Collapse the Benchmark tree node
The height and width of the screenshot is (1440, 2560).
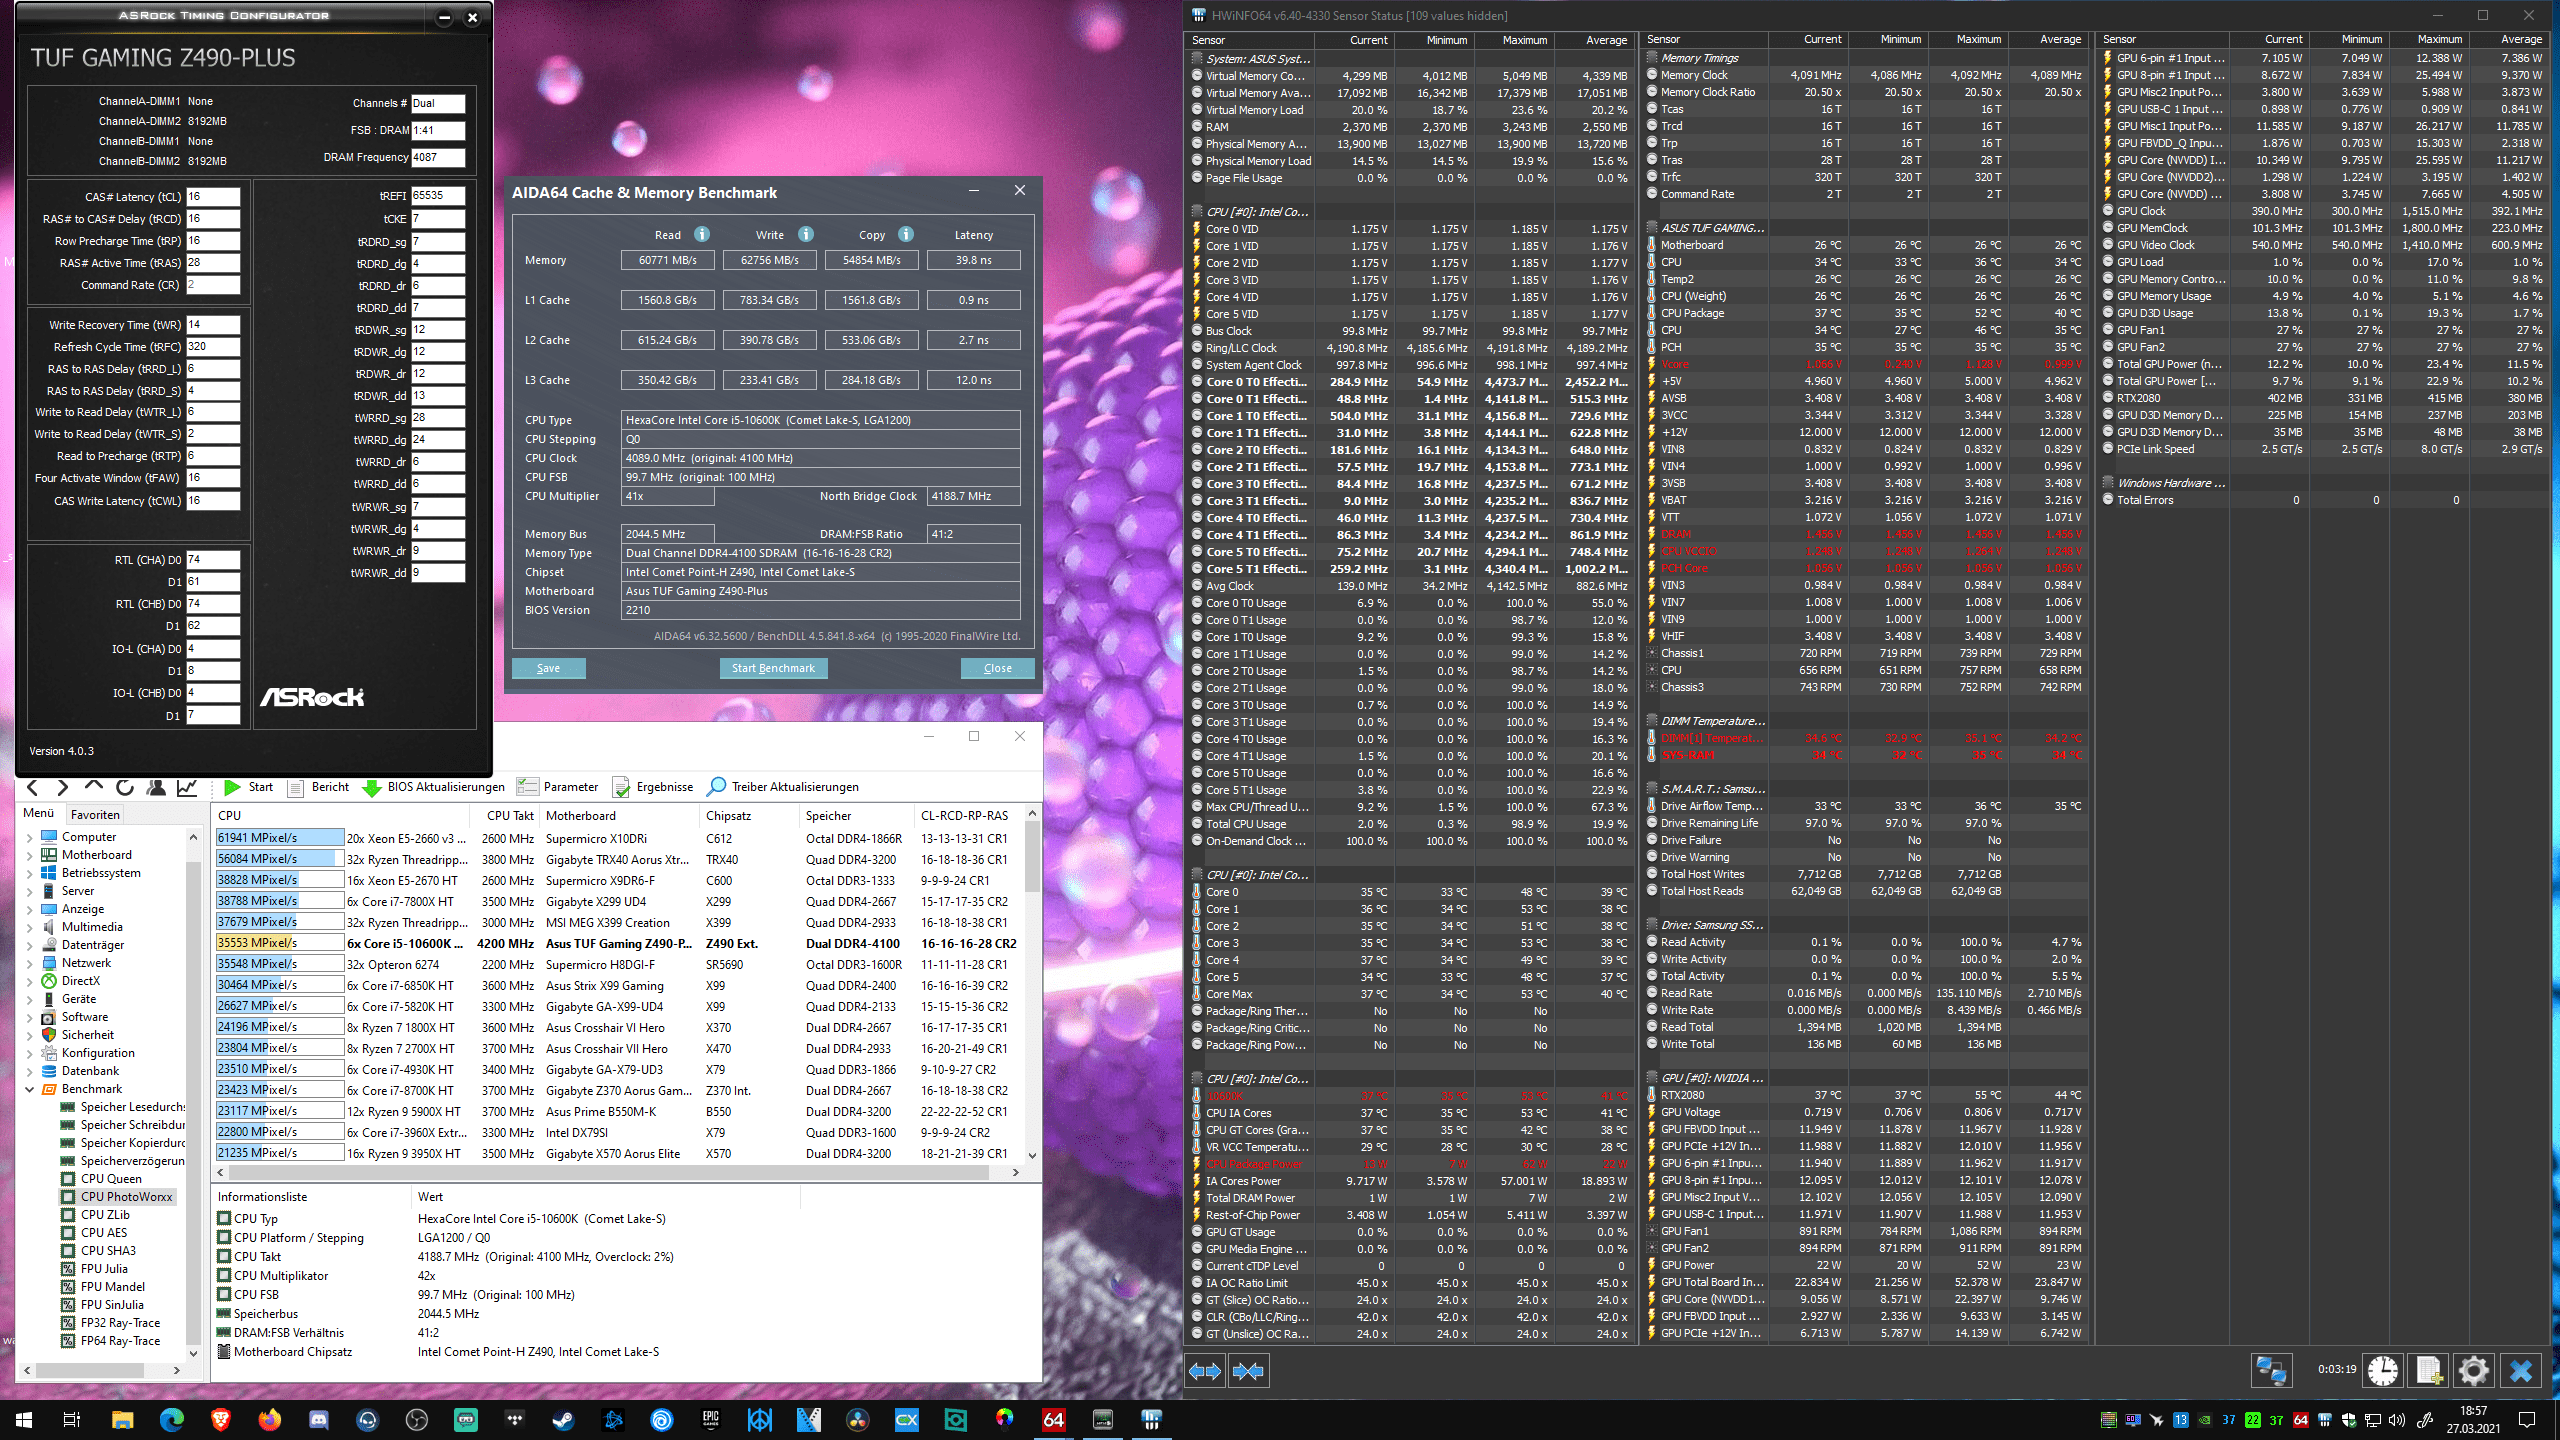(x=29, y=1089)
